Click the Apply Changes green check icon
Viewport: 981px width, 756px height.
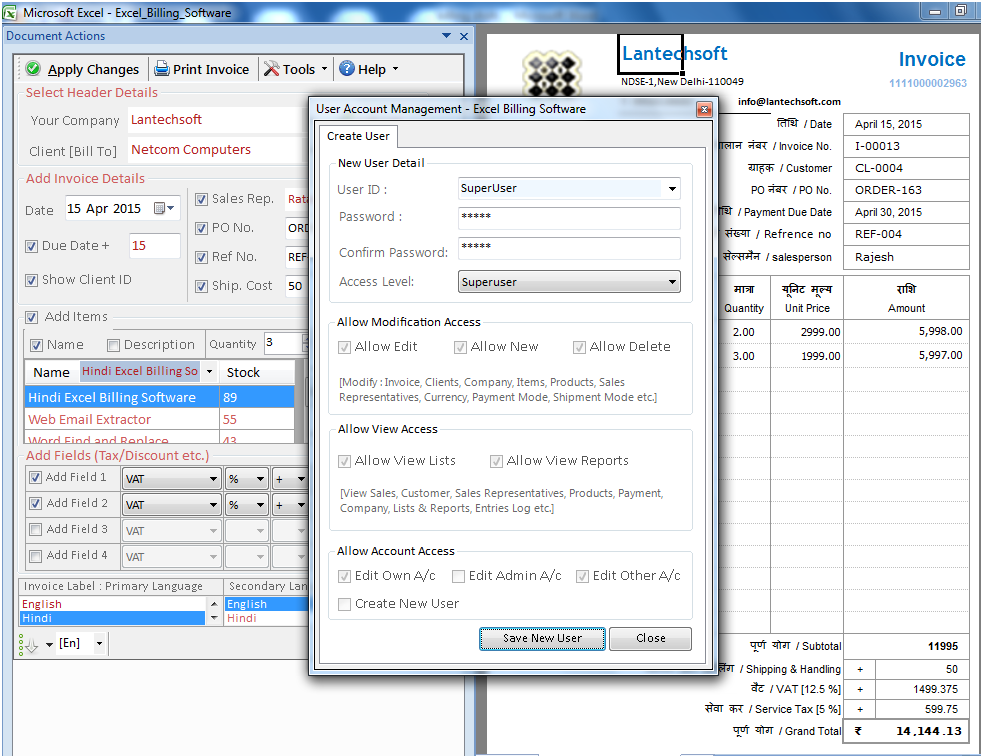coord(33,68)
